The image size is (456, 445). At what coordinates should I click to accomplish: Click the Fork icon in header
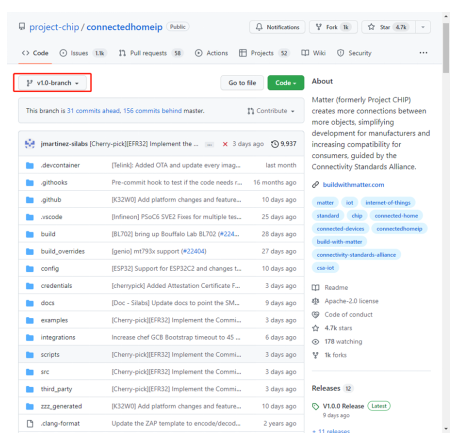click(x=319, y=27)
